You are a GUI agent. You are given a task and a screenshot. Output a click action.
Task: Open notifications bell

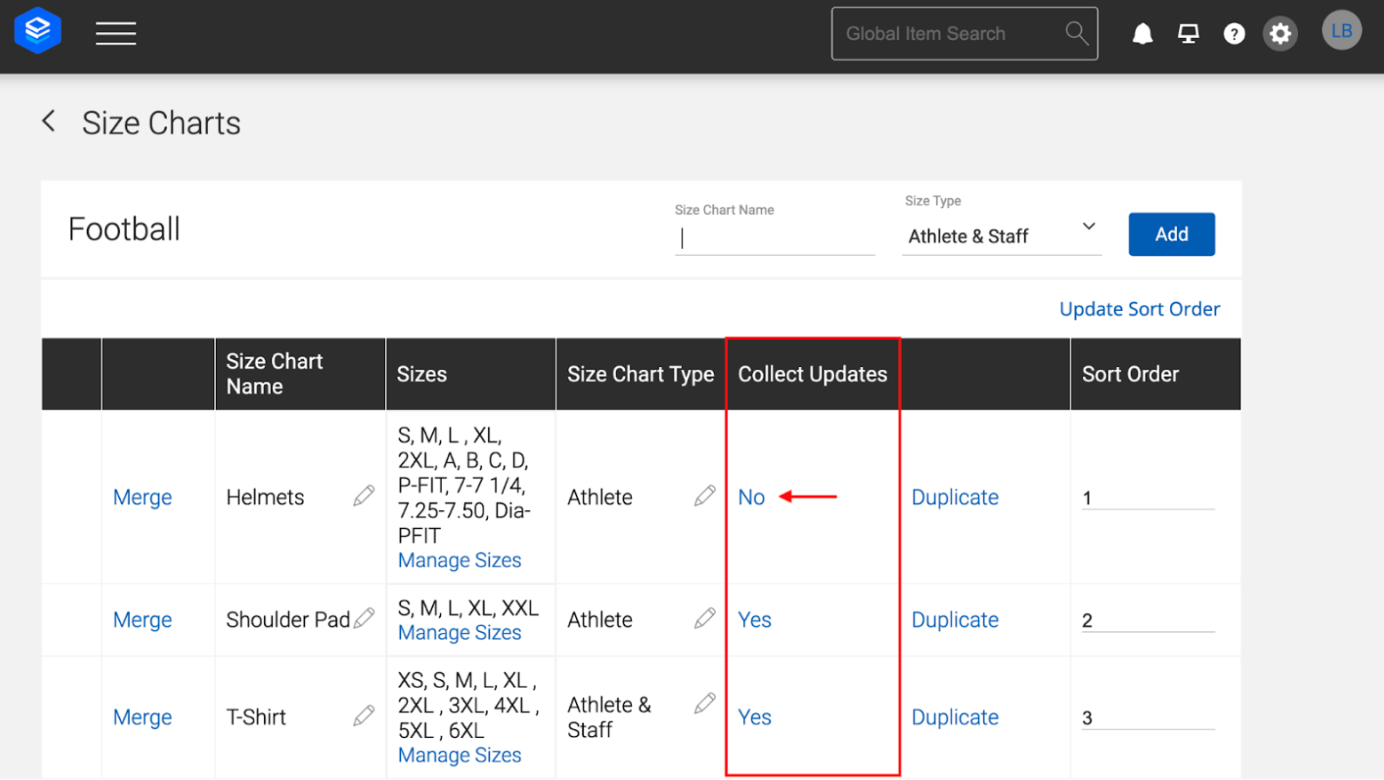coord(1142,34)
